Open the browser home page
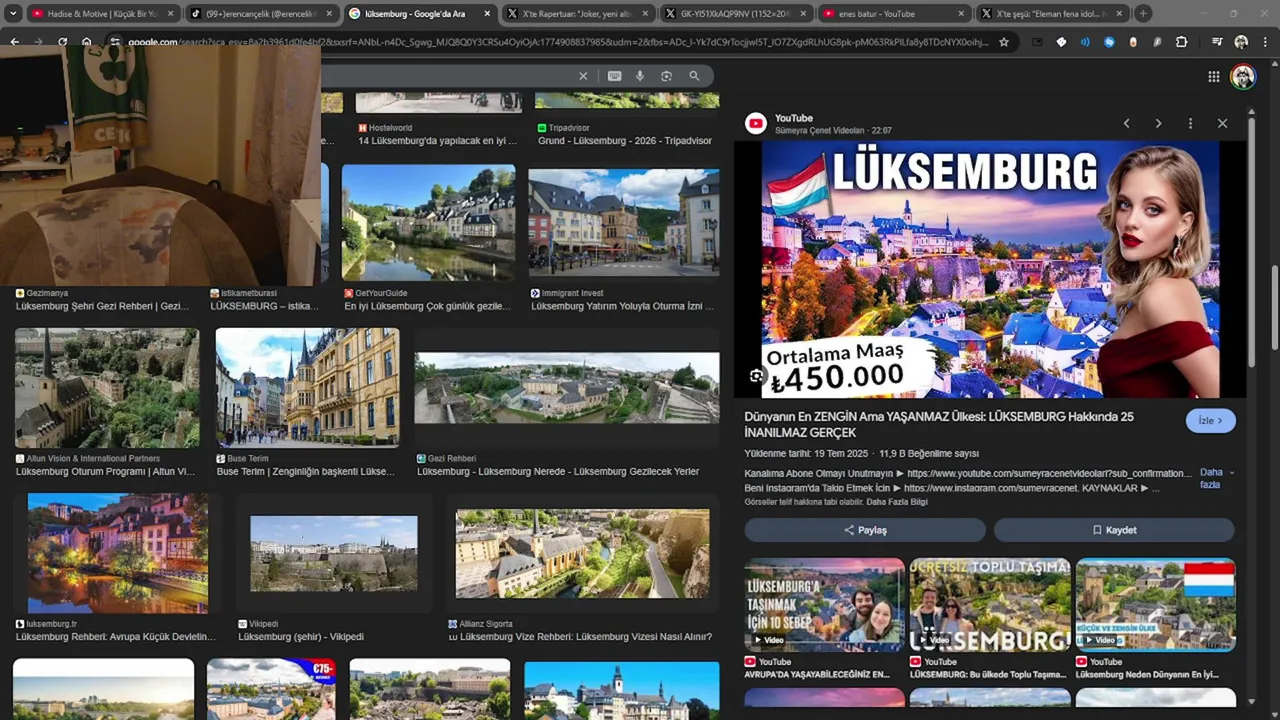 87,42
